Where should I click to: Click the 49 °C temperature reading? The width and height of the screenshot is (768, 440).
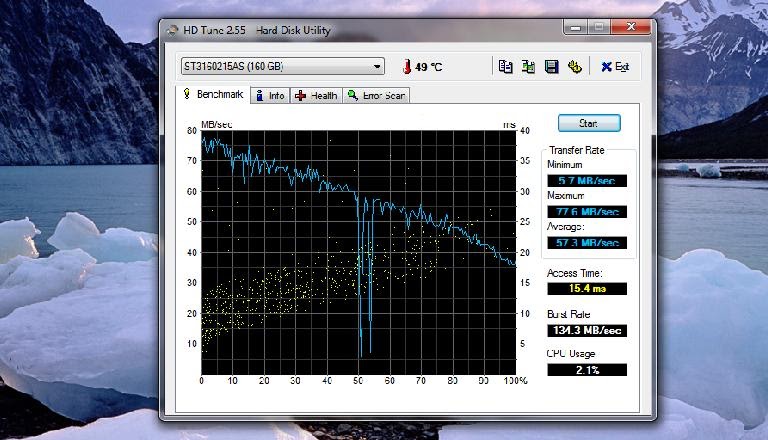(x=429, y=67)
